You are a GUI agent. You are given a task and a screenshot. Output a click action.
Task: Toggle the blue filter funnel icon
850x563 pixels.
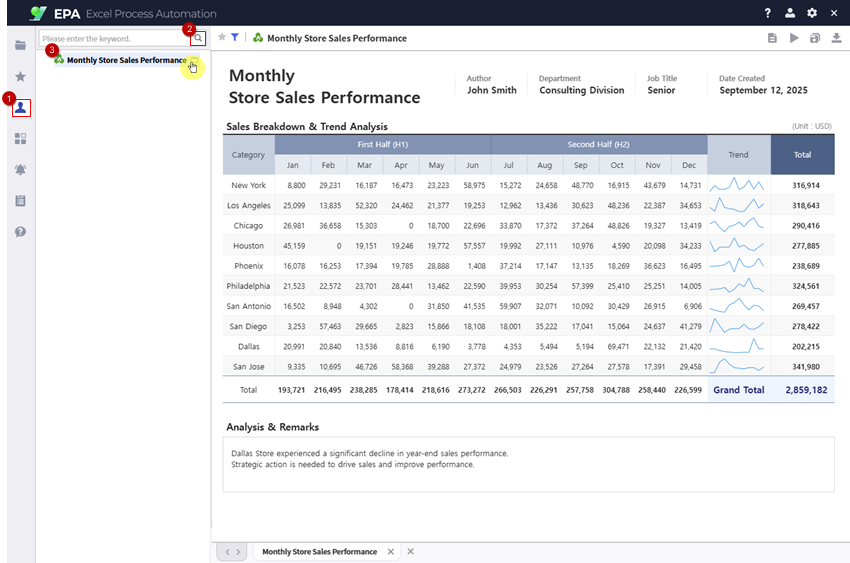(235, 38)
